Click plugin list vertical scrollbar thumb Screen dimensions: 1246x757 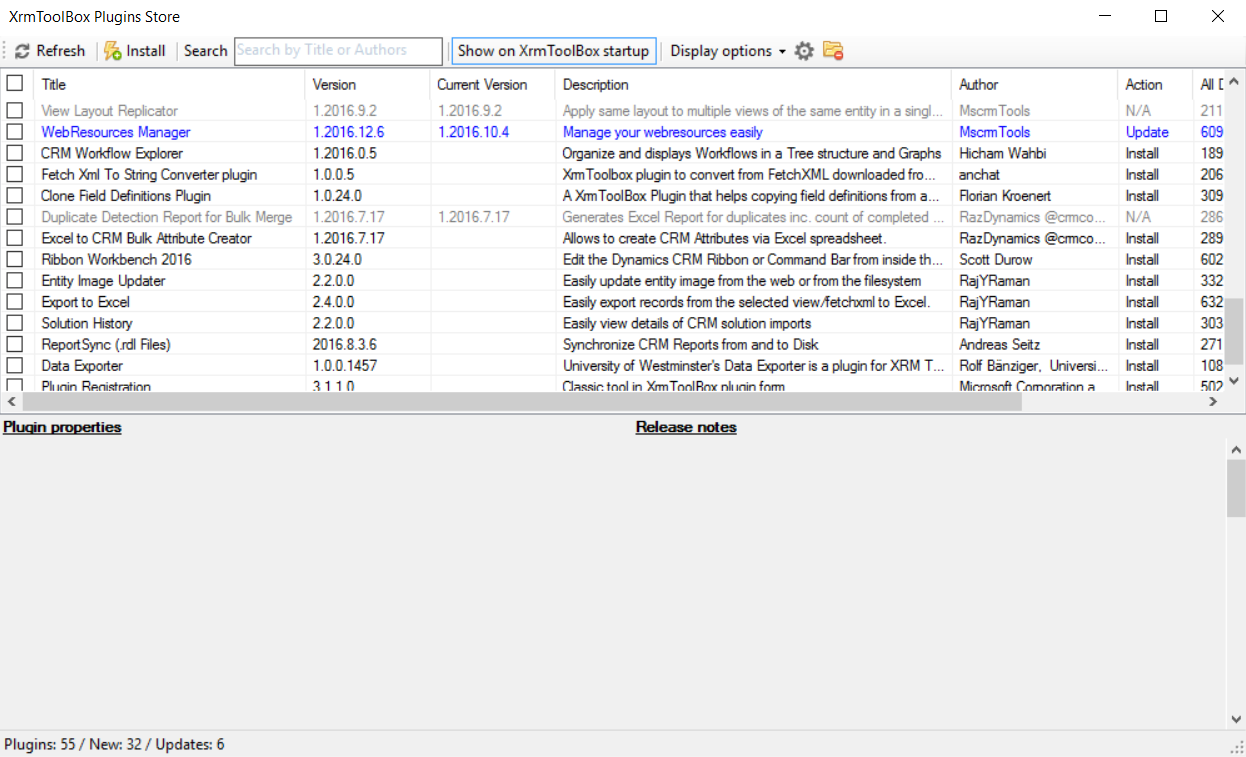click(x=1235, y=332)
